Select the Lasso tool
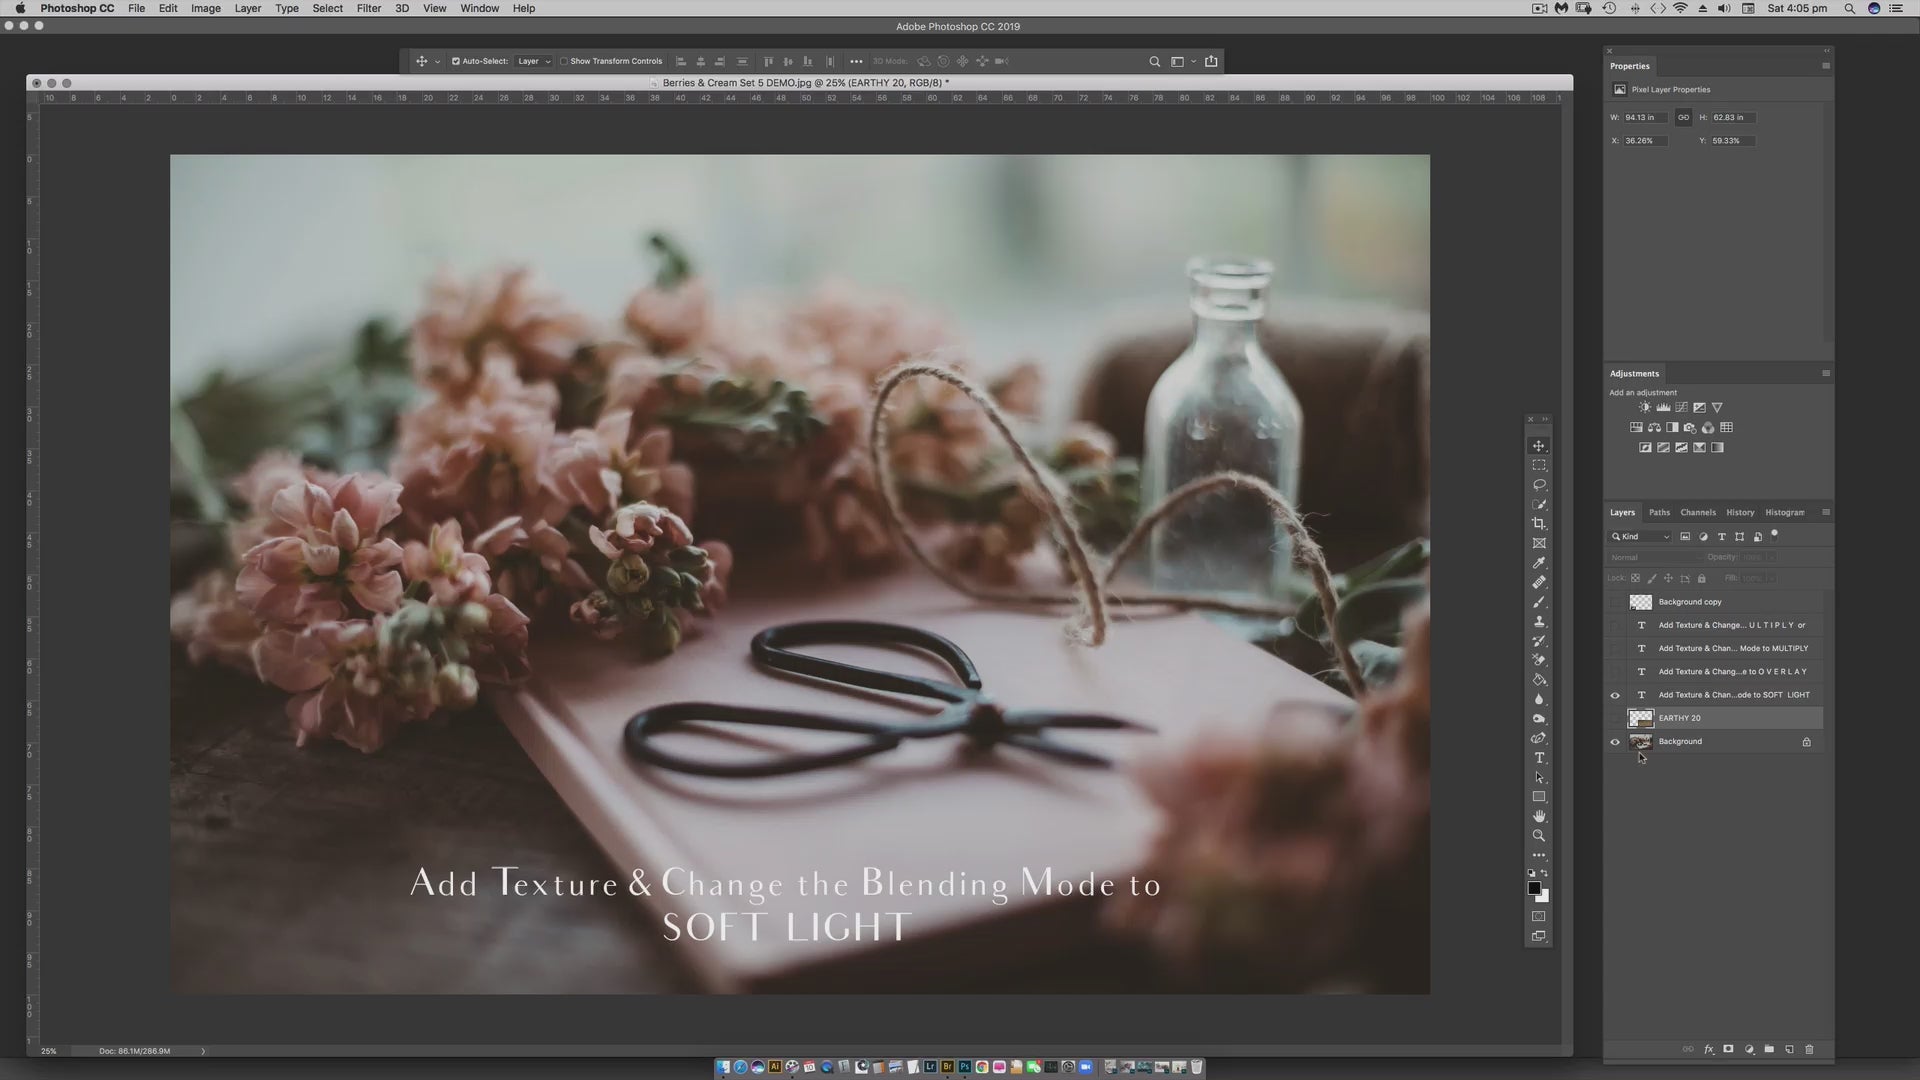The height and width of the screenshot is (1080, 1920). [1539, 485]
